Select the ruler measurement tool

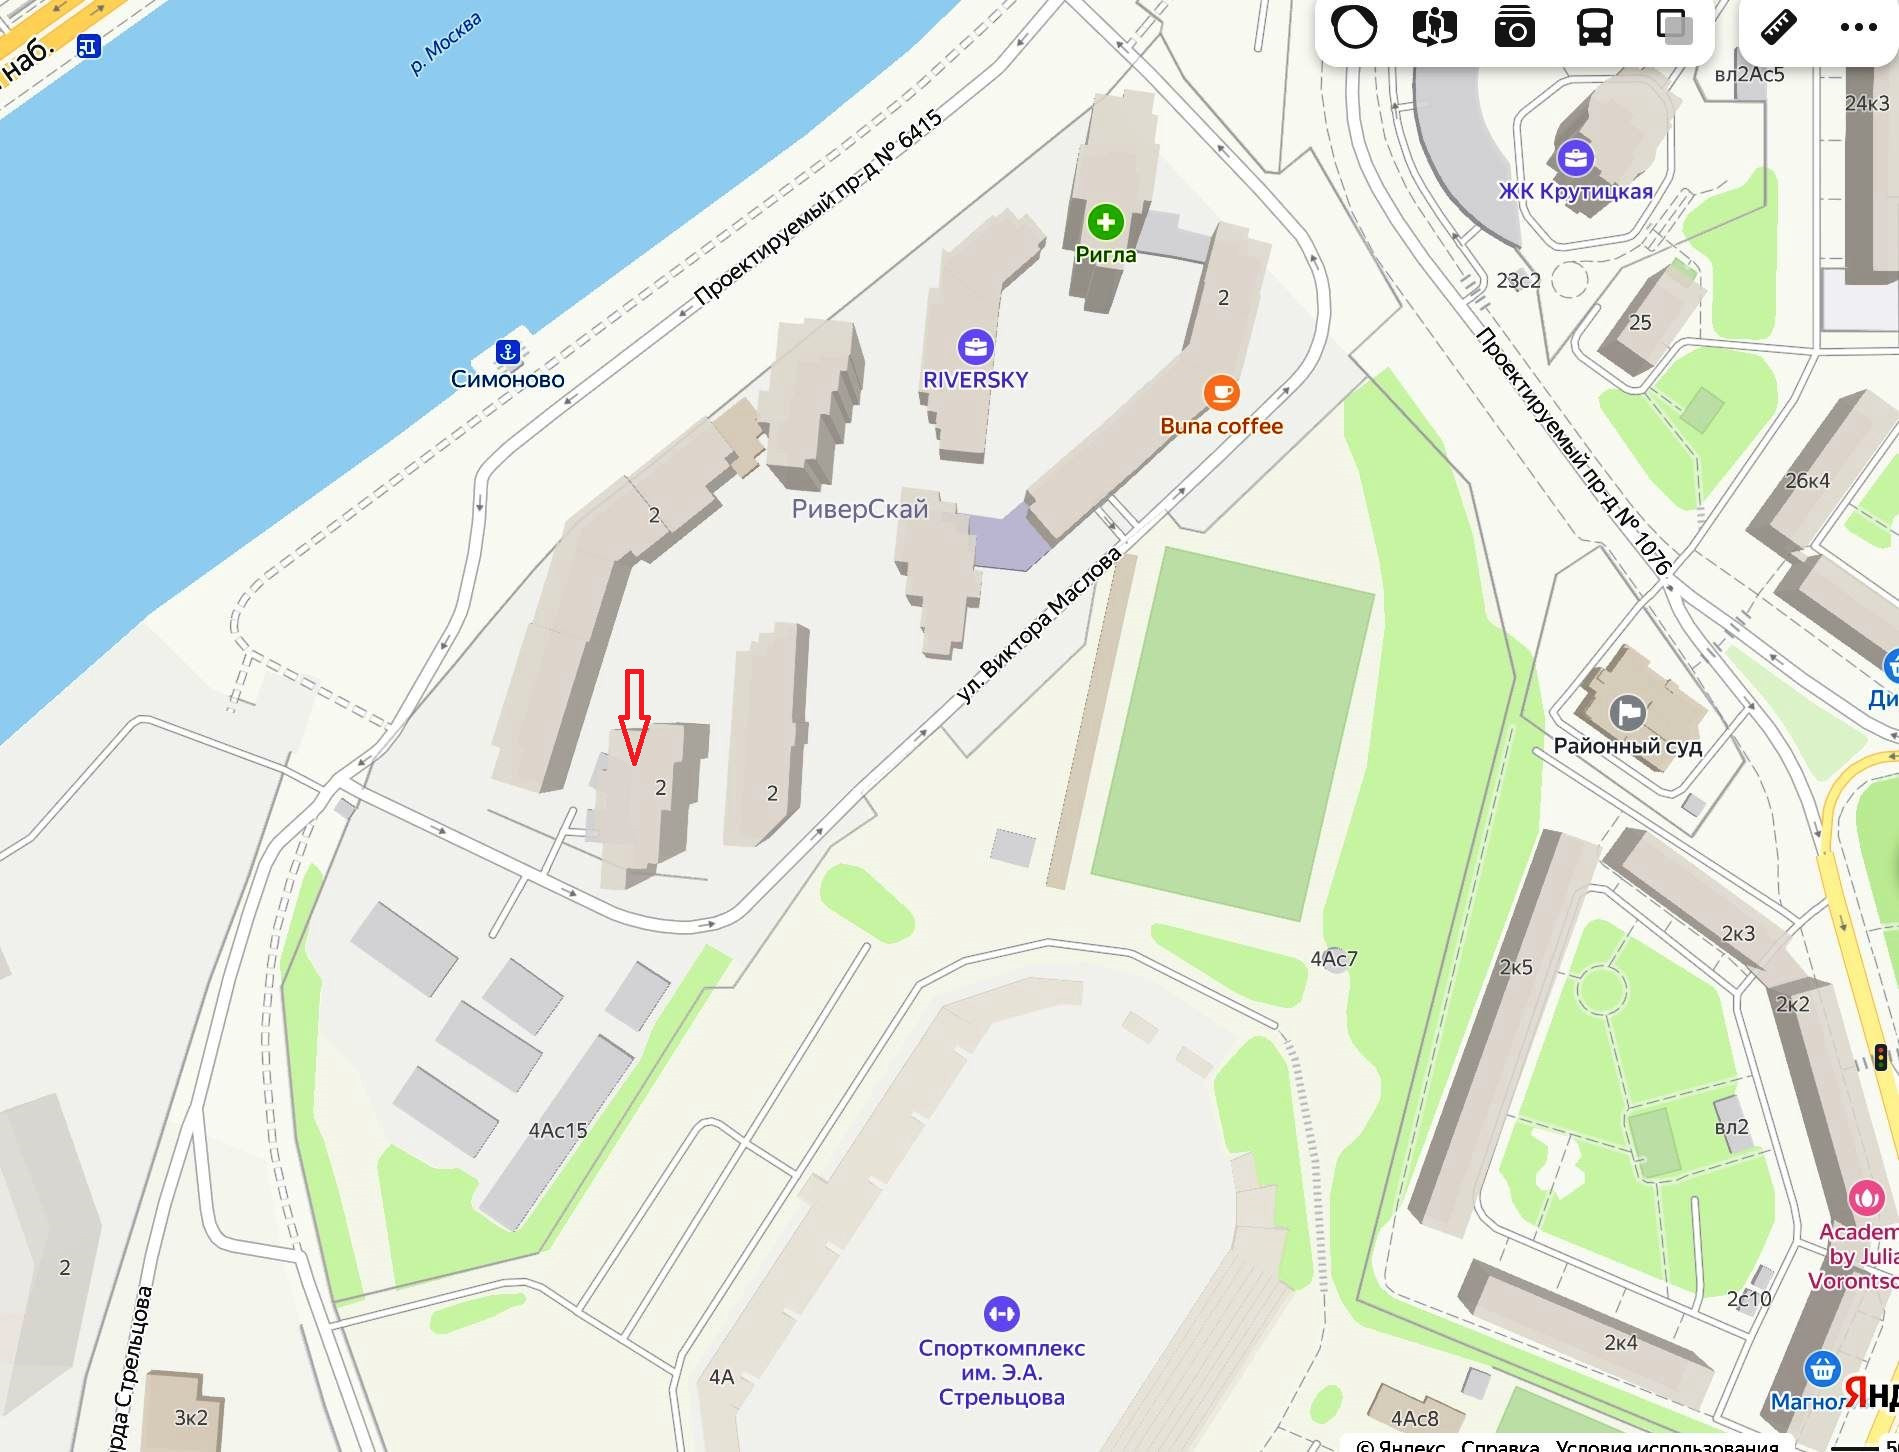1779,27
